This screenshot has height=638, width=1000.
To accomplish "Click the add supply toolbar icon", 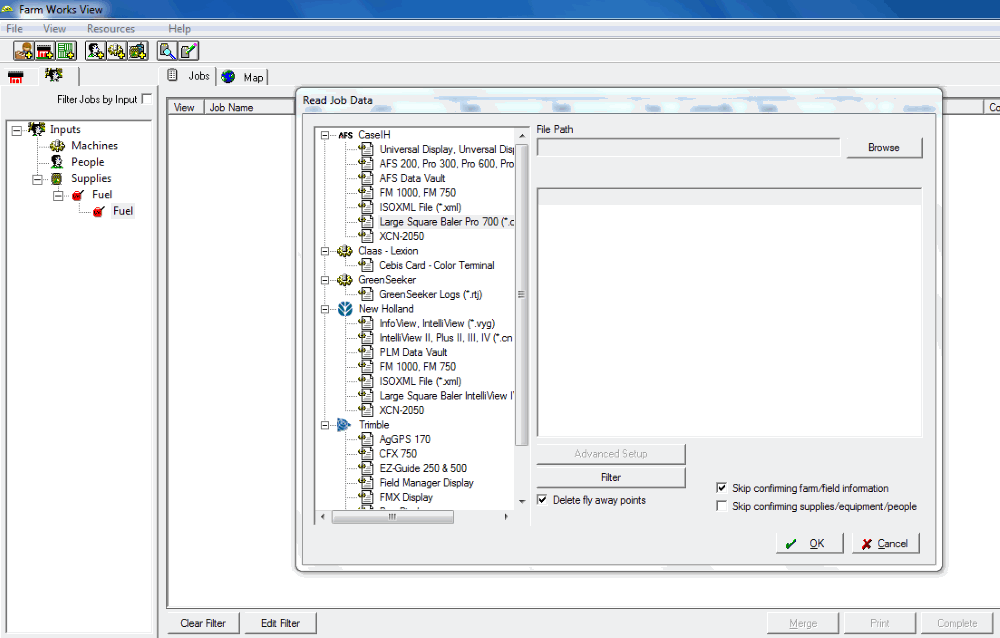I will [138, 50].
